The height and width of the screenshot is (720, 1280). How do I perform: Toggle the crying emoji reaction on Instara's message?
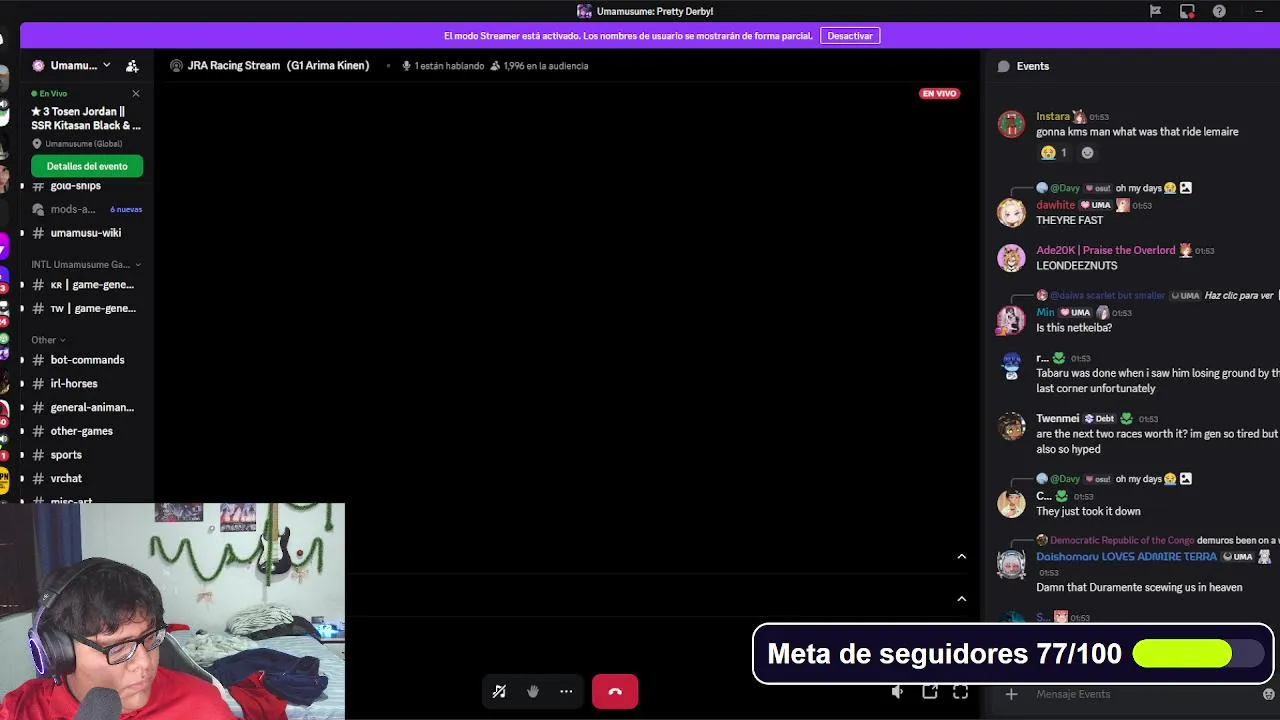1054,153
